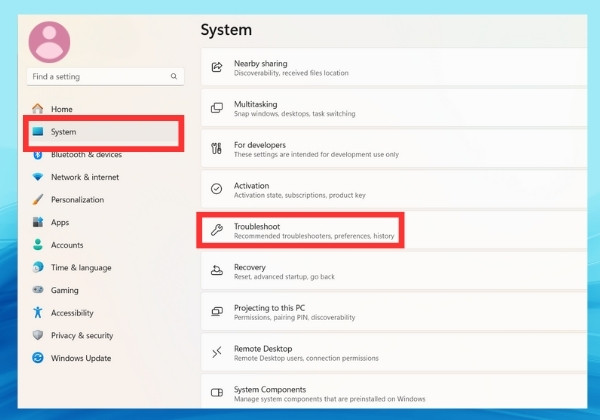
Task: Click the search magnifier icon
Action: (174, 77)
